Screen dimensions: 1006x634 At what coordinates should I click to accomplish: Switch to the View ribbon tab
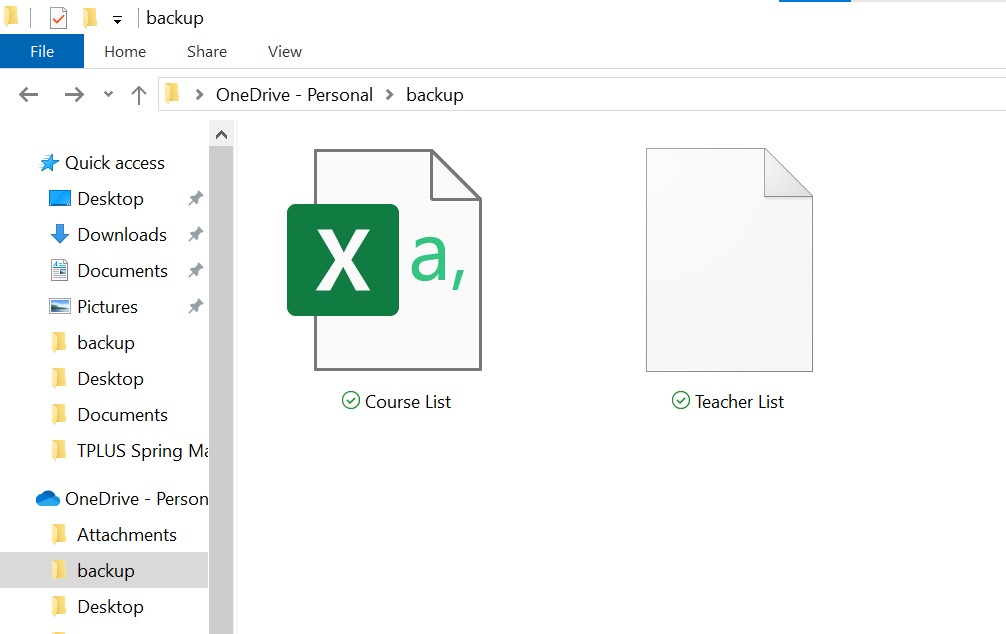point(284,51)
